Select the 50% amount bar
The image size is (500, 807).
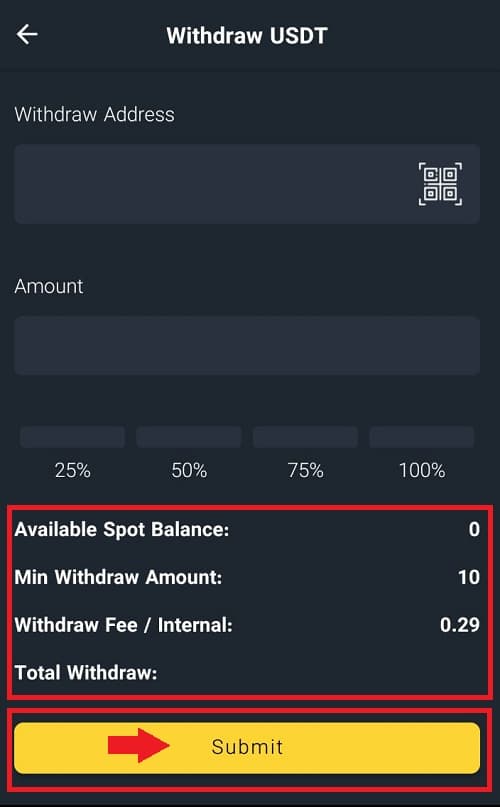(x=189, y=436)
